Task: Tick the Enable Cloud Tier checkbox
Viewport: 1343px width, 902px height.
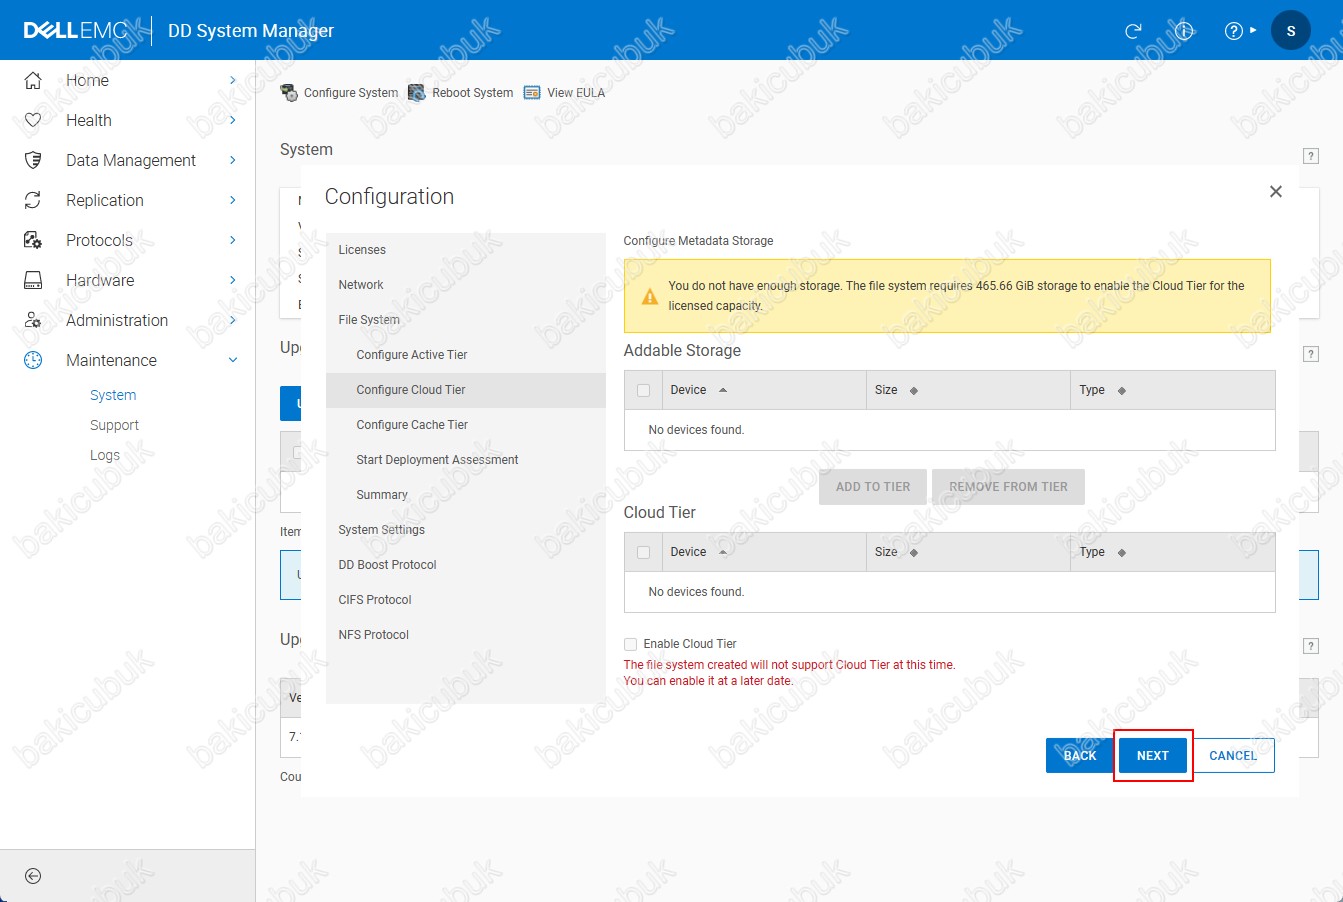Action: point(630,644)
